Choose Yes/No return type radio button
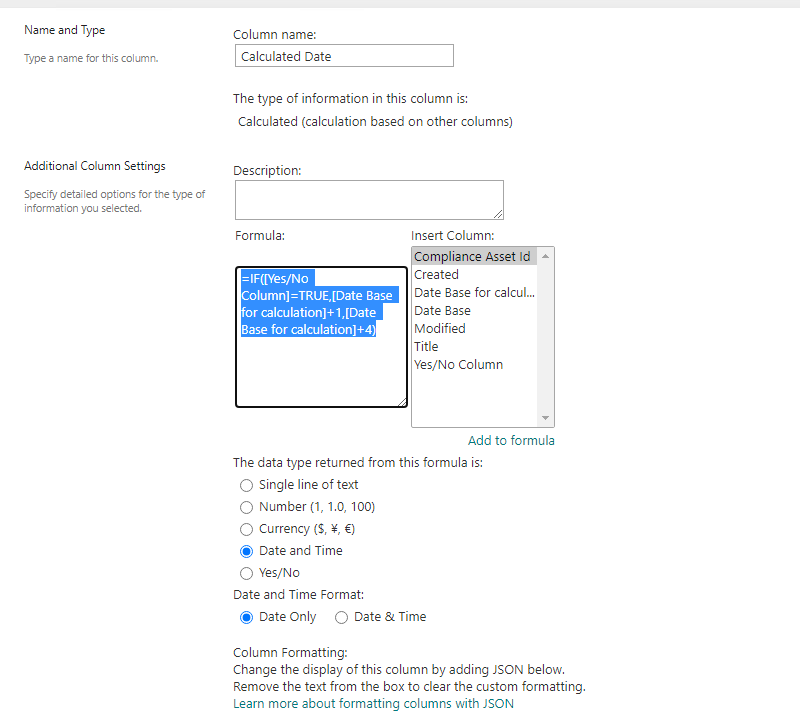This screenshot has width=800, height=714. [x=246, y=573]
